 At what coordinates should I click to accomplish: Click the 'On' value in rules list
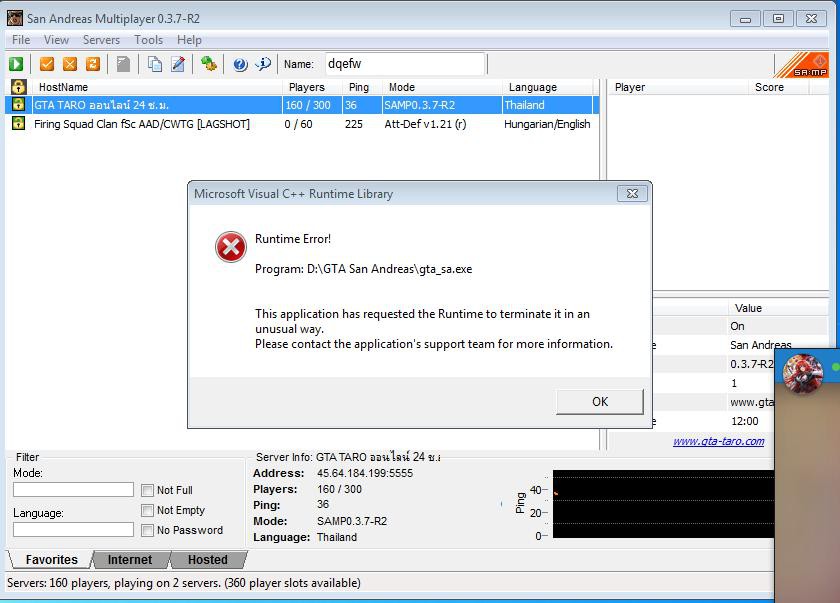pyautogui.click(x=737, y=326)
